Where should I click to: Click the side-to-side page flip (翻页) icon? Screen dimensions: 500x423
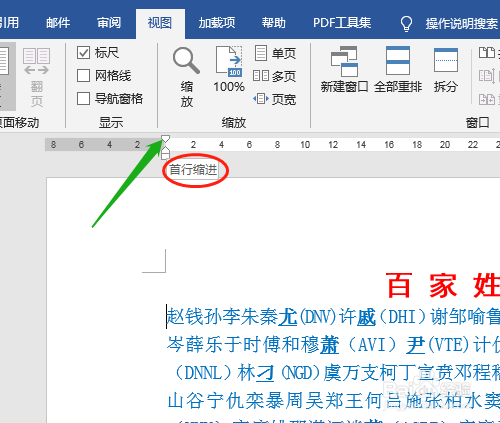coord(36,78)
